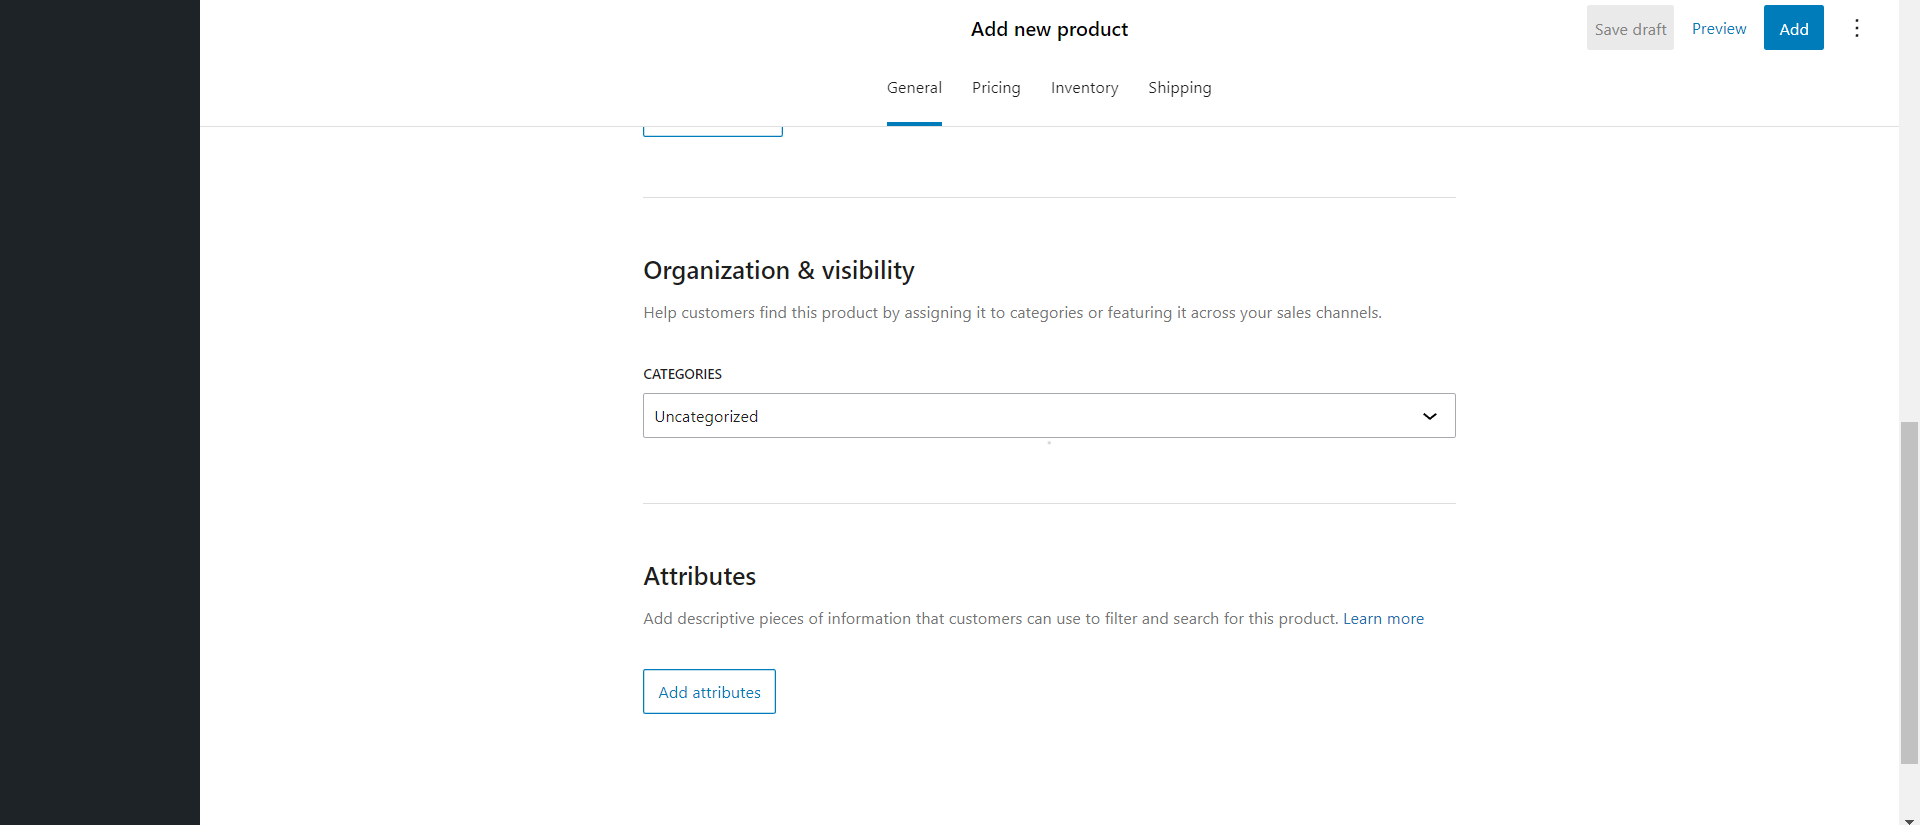Go to the Inventory tab
The image size is (1920, 825).
1084,88
